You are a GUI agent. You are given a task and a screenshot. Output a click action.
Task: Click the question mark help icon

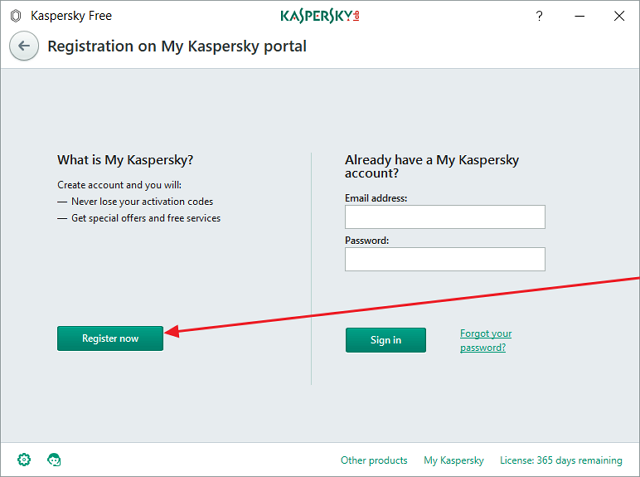[539, 16]
